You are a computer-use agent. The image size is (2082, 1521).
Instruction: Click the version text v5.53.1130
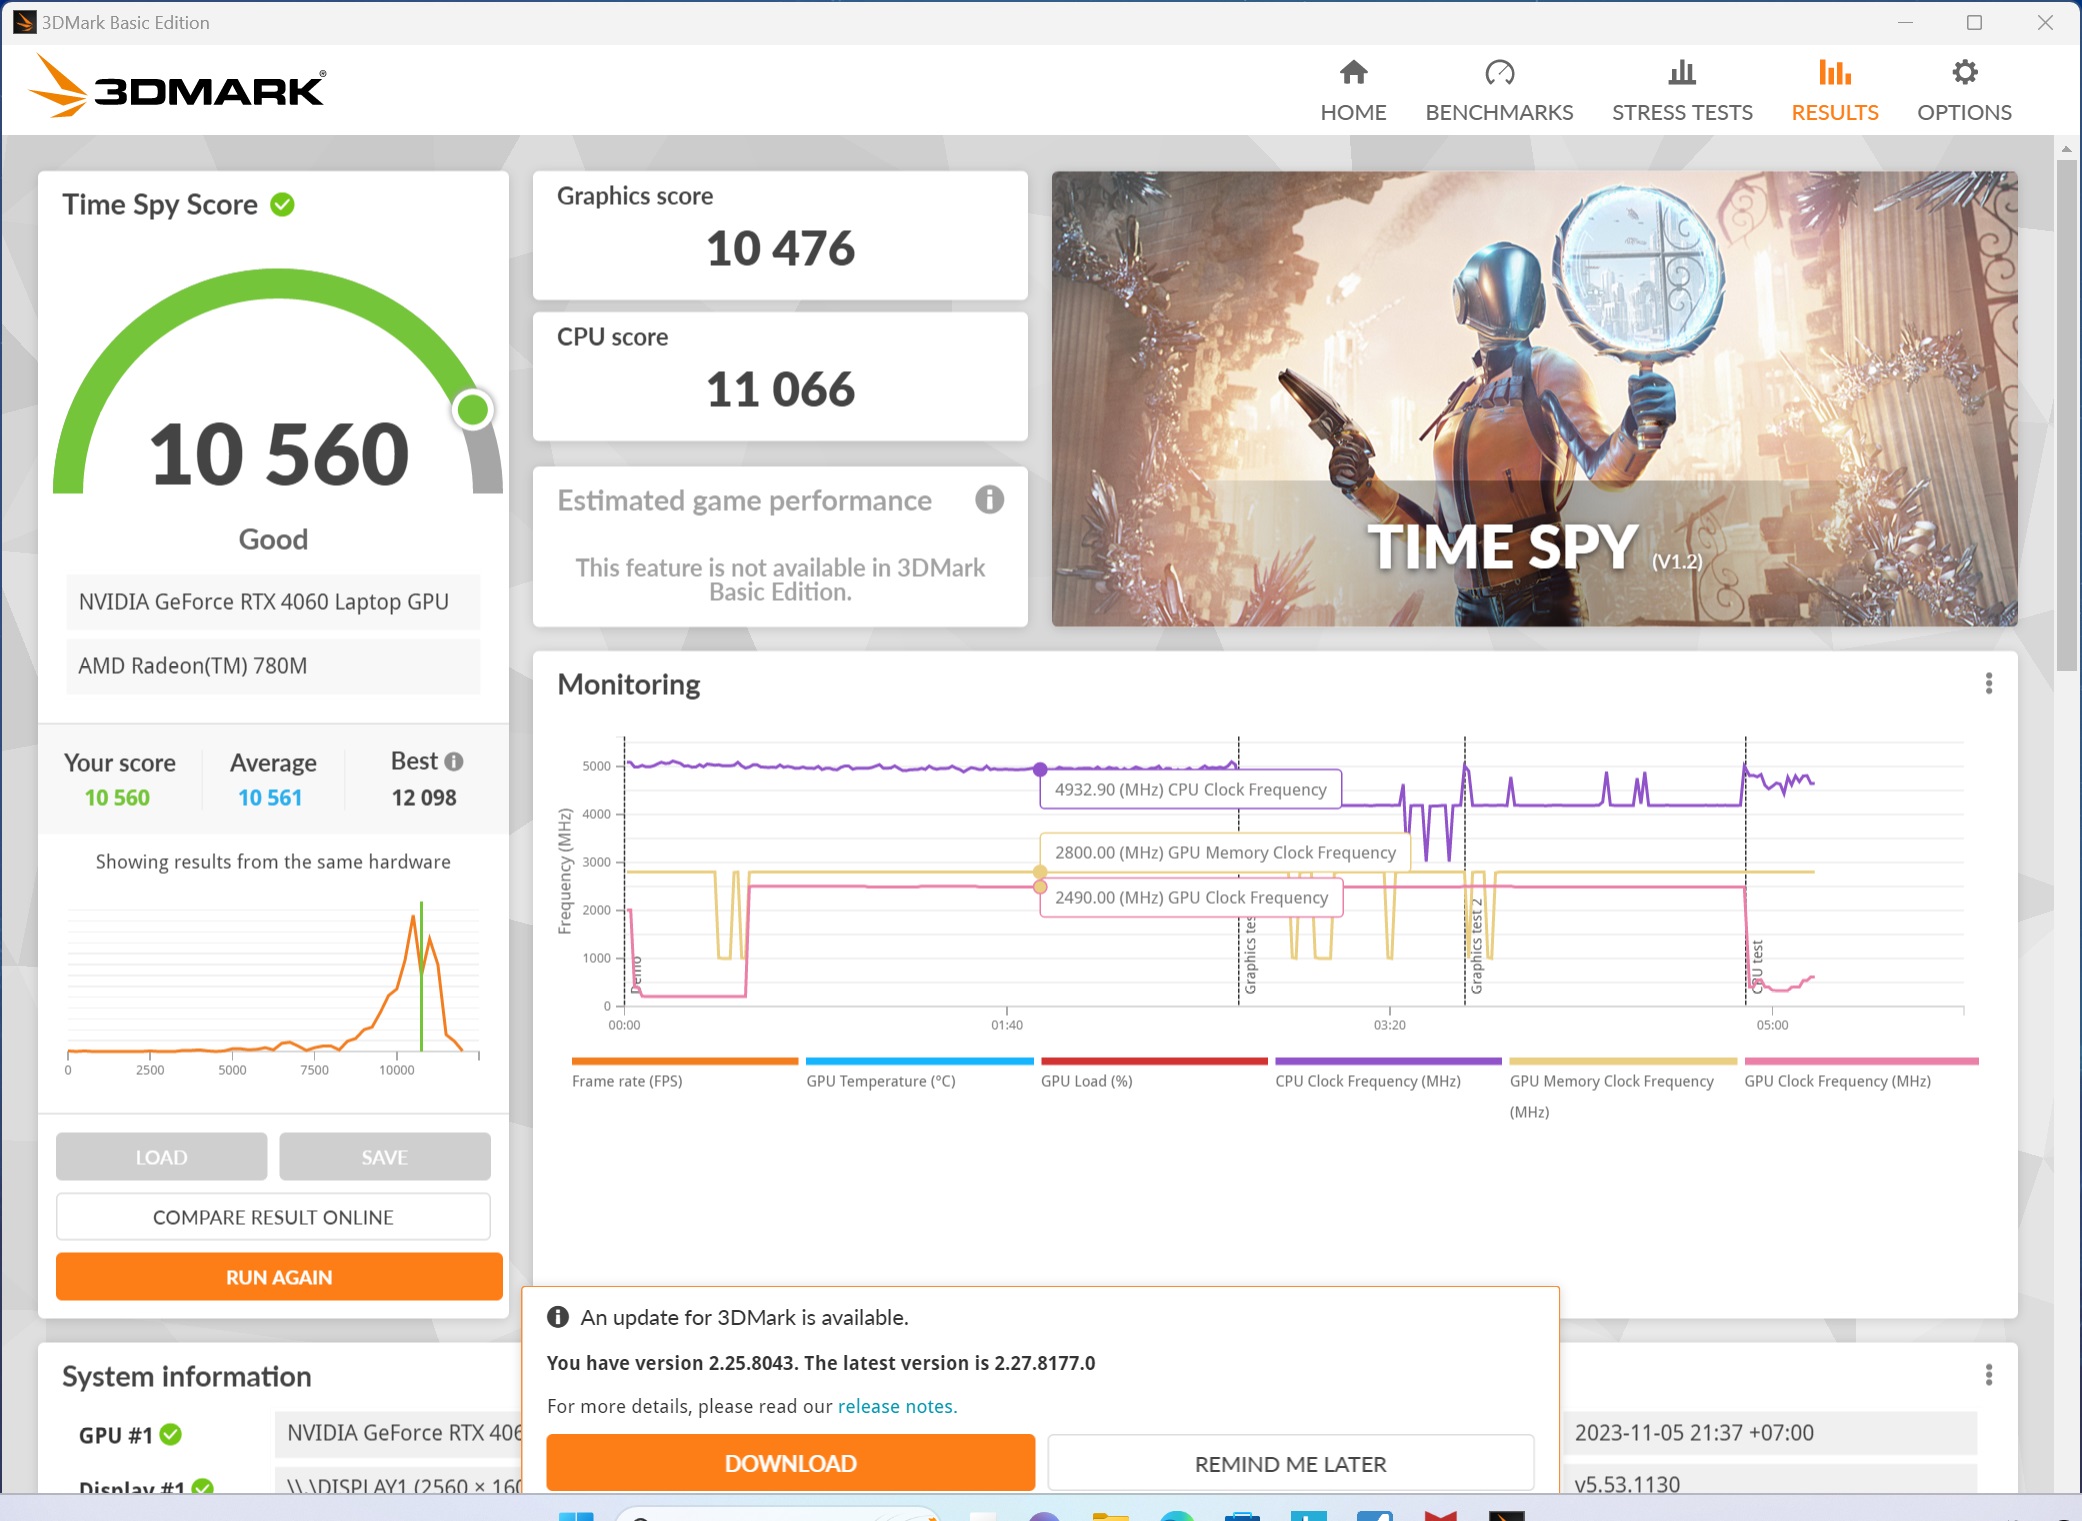coord(1627,1484)
